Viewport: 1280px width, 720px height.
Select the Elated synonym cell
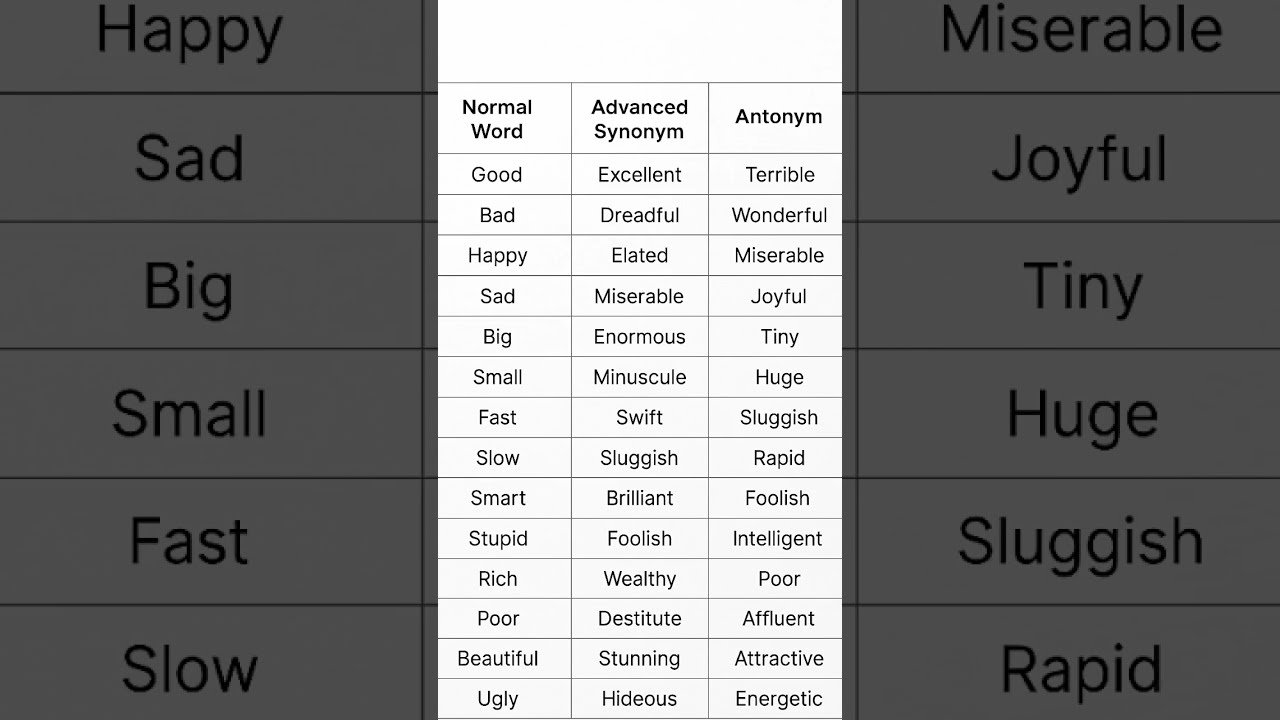639,255
